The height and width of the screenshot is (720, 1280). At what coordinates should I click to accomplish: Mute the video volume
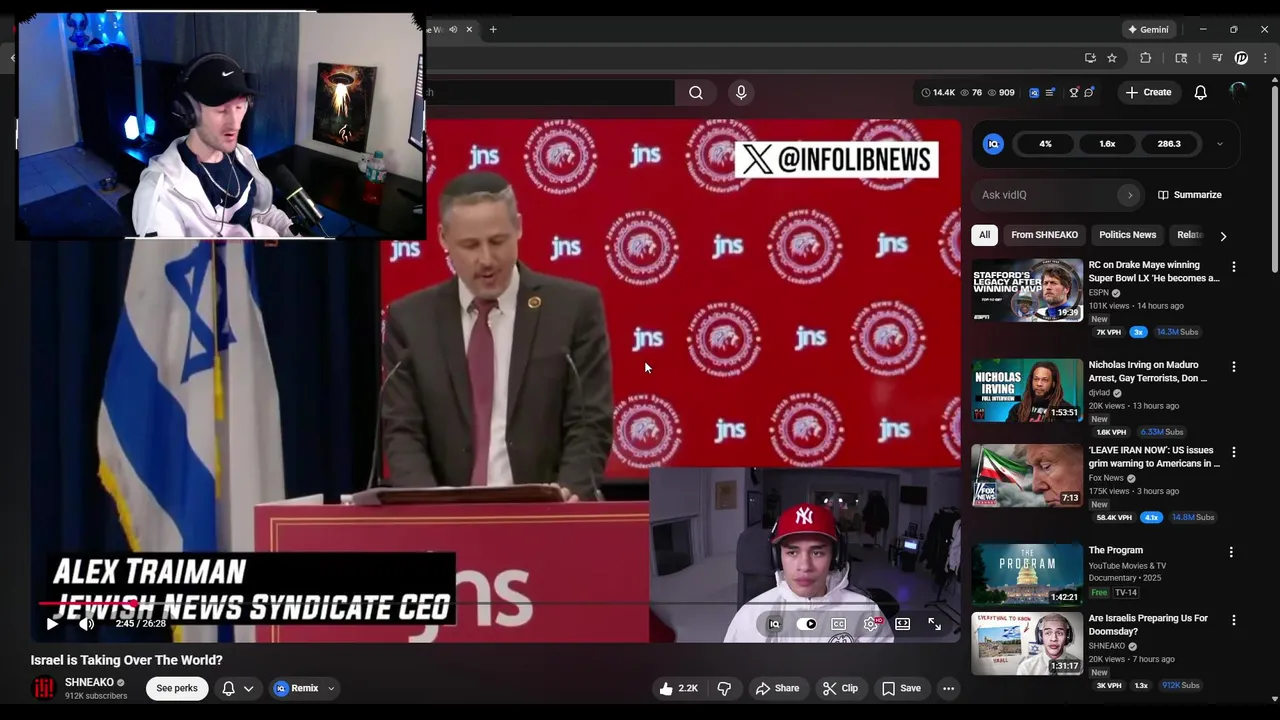click(87, 624)
